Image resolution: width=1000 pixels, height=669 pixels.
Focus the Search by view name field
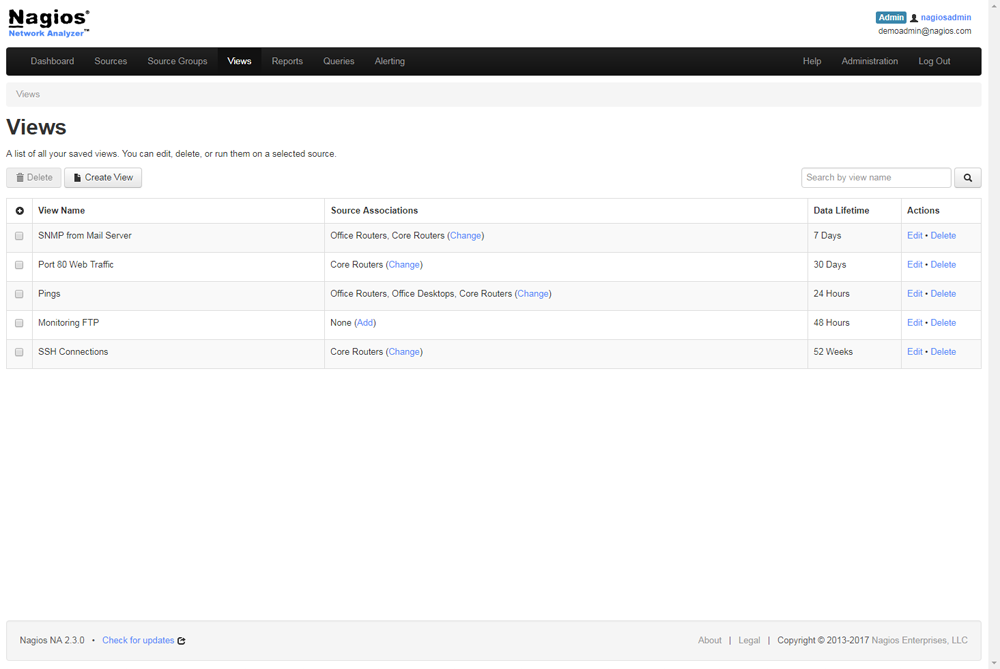pos(875,178)
